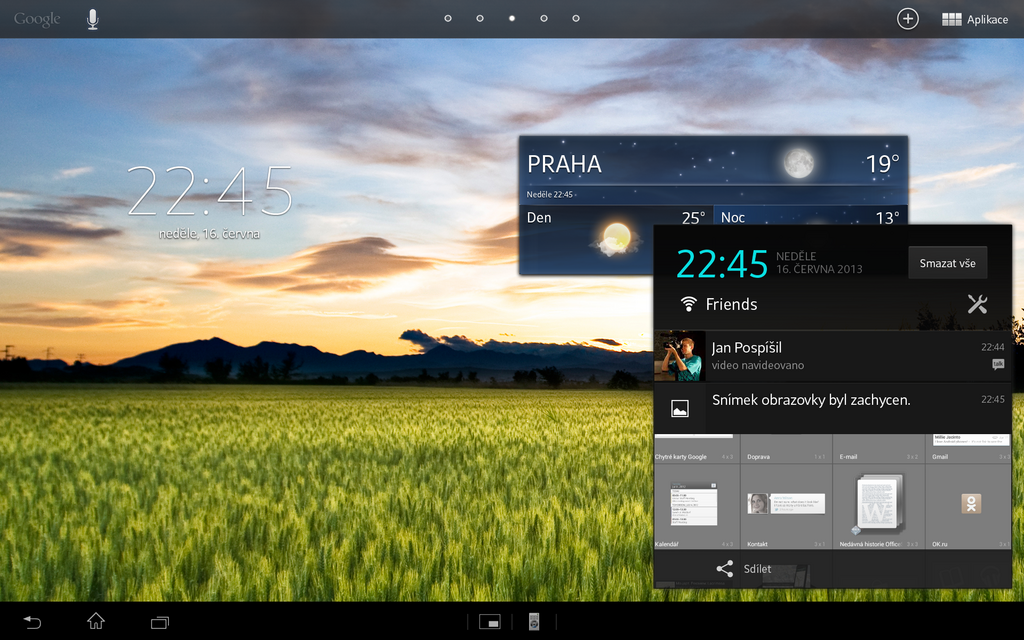This screenshot has height=640, width=1024.
Task: Tap the Sdílet share icon
Action: pos(723,568)
